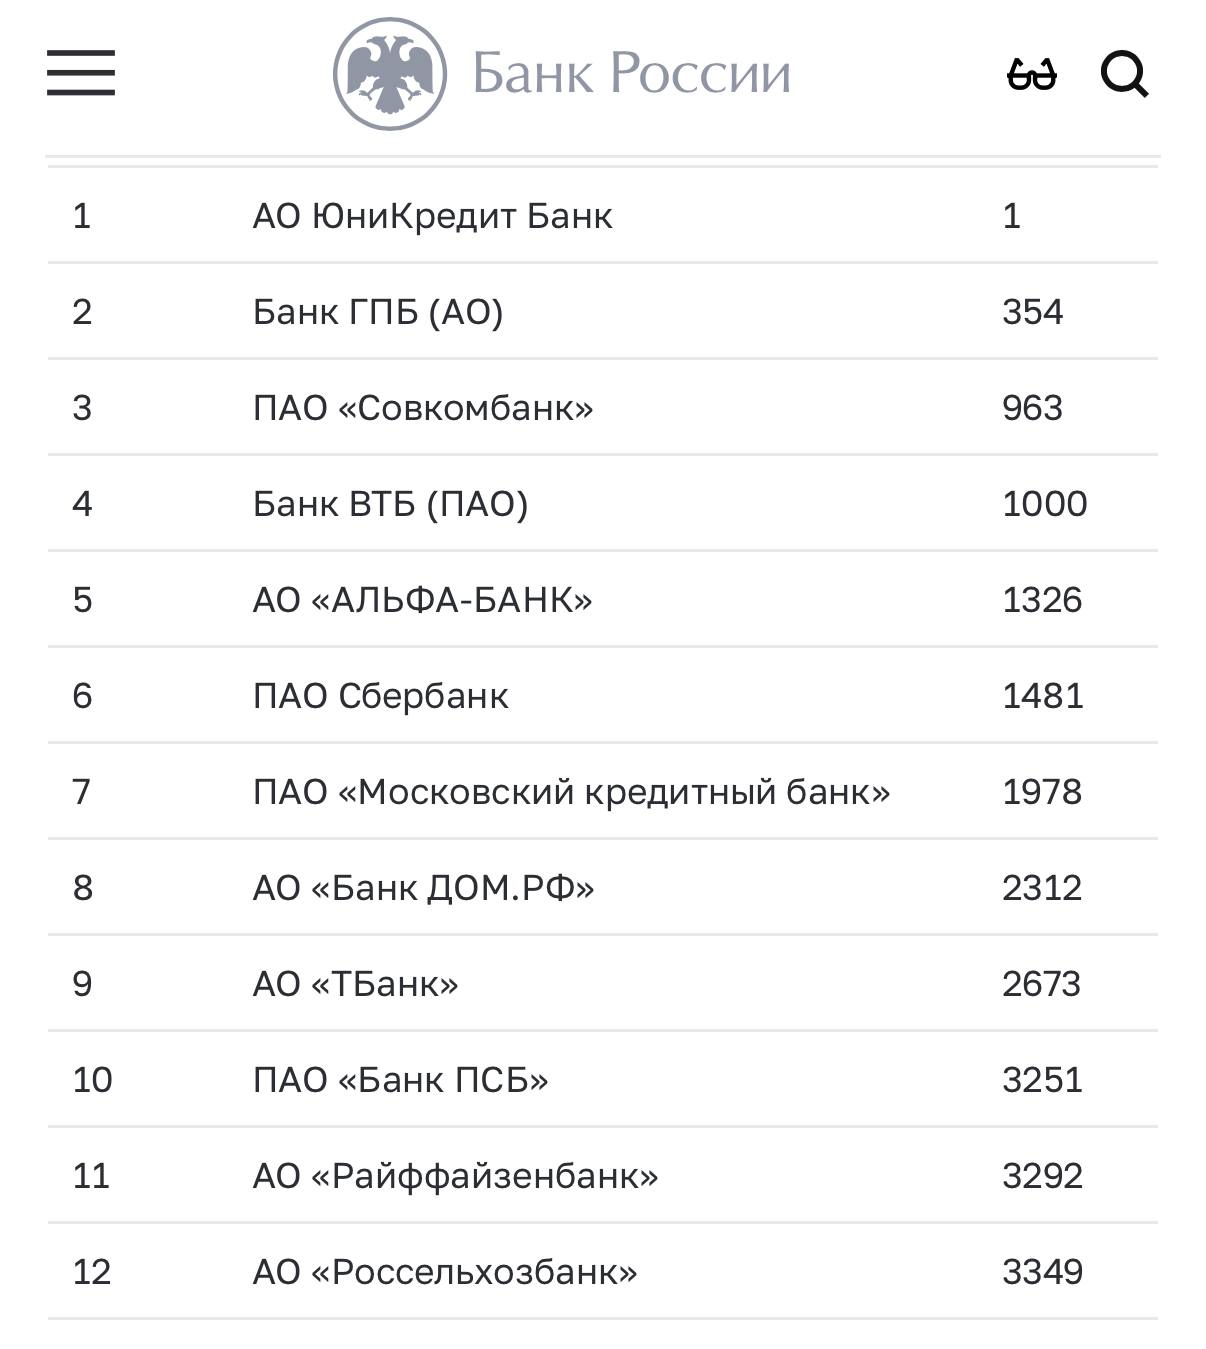Click license number 1481 for Sberbank
The height and width of the screenshot is (1349, 1206).
coord(1042,696)
